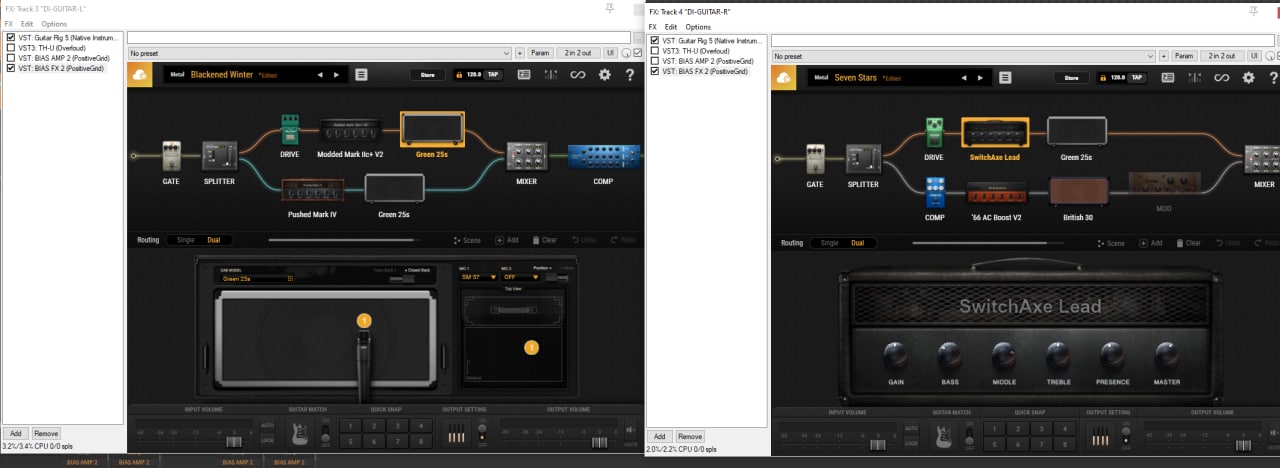Viewport: 1280px width, 468px height.
Task: Open ToneCloud in DI-GUITAR-R plugin window
Action: (784, 77)
